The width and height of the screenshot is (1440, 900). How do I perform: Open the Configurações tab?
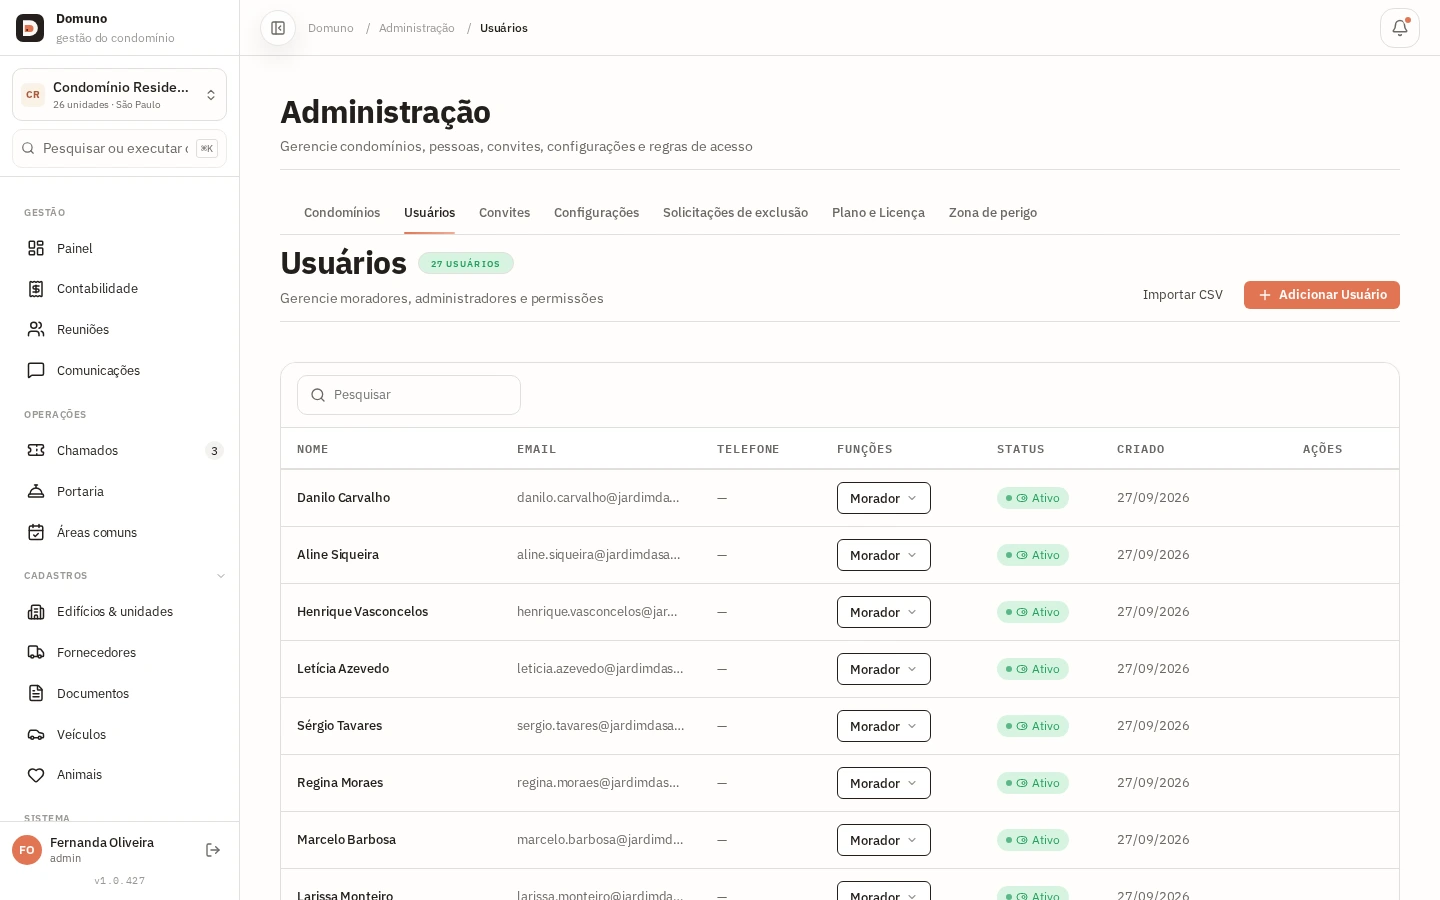pyautogui.click(x=596, y=213)
